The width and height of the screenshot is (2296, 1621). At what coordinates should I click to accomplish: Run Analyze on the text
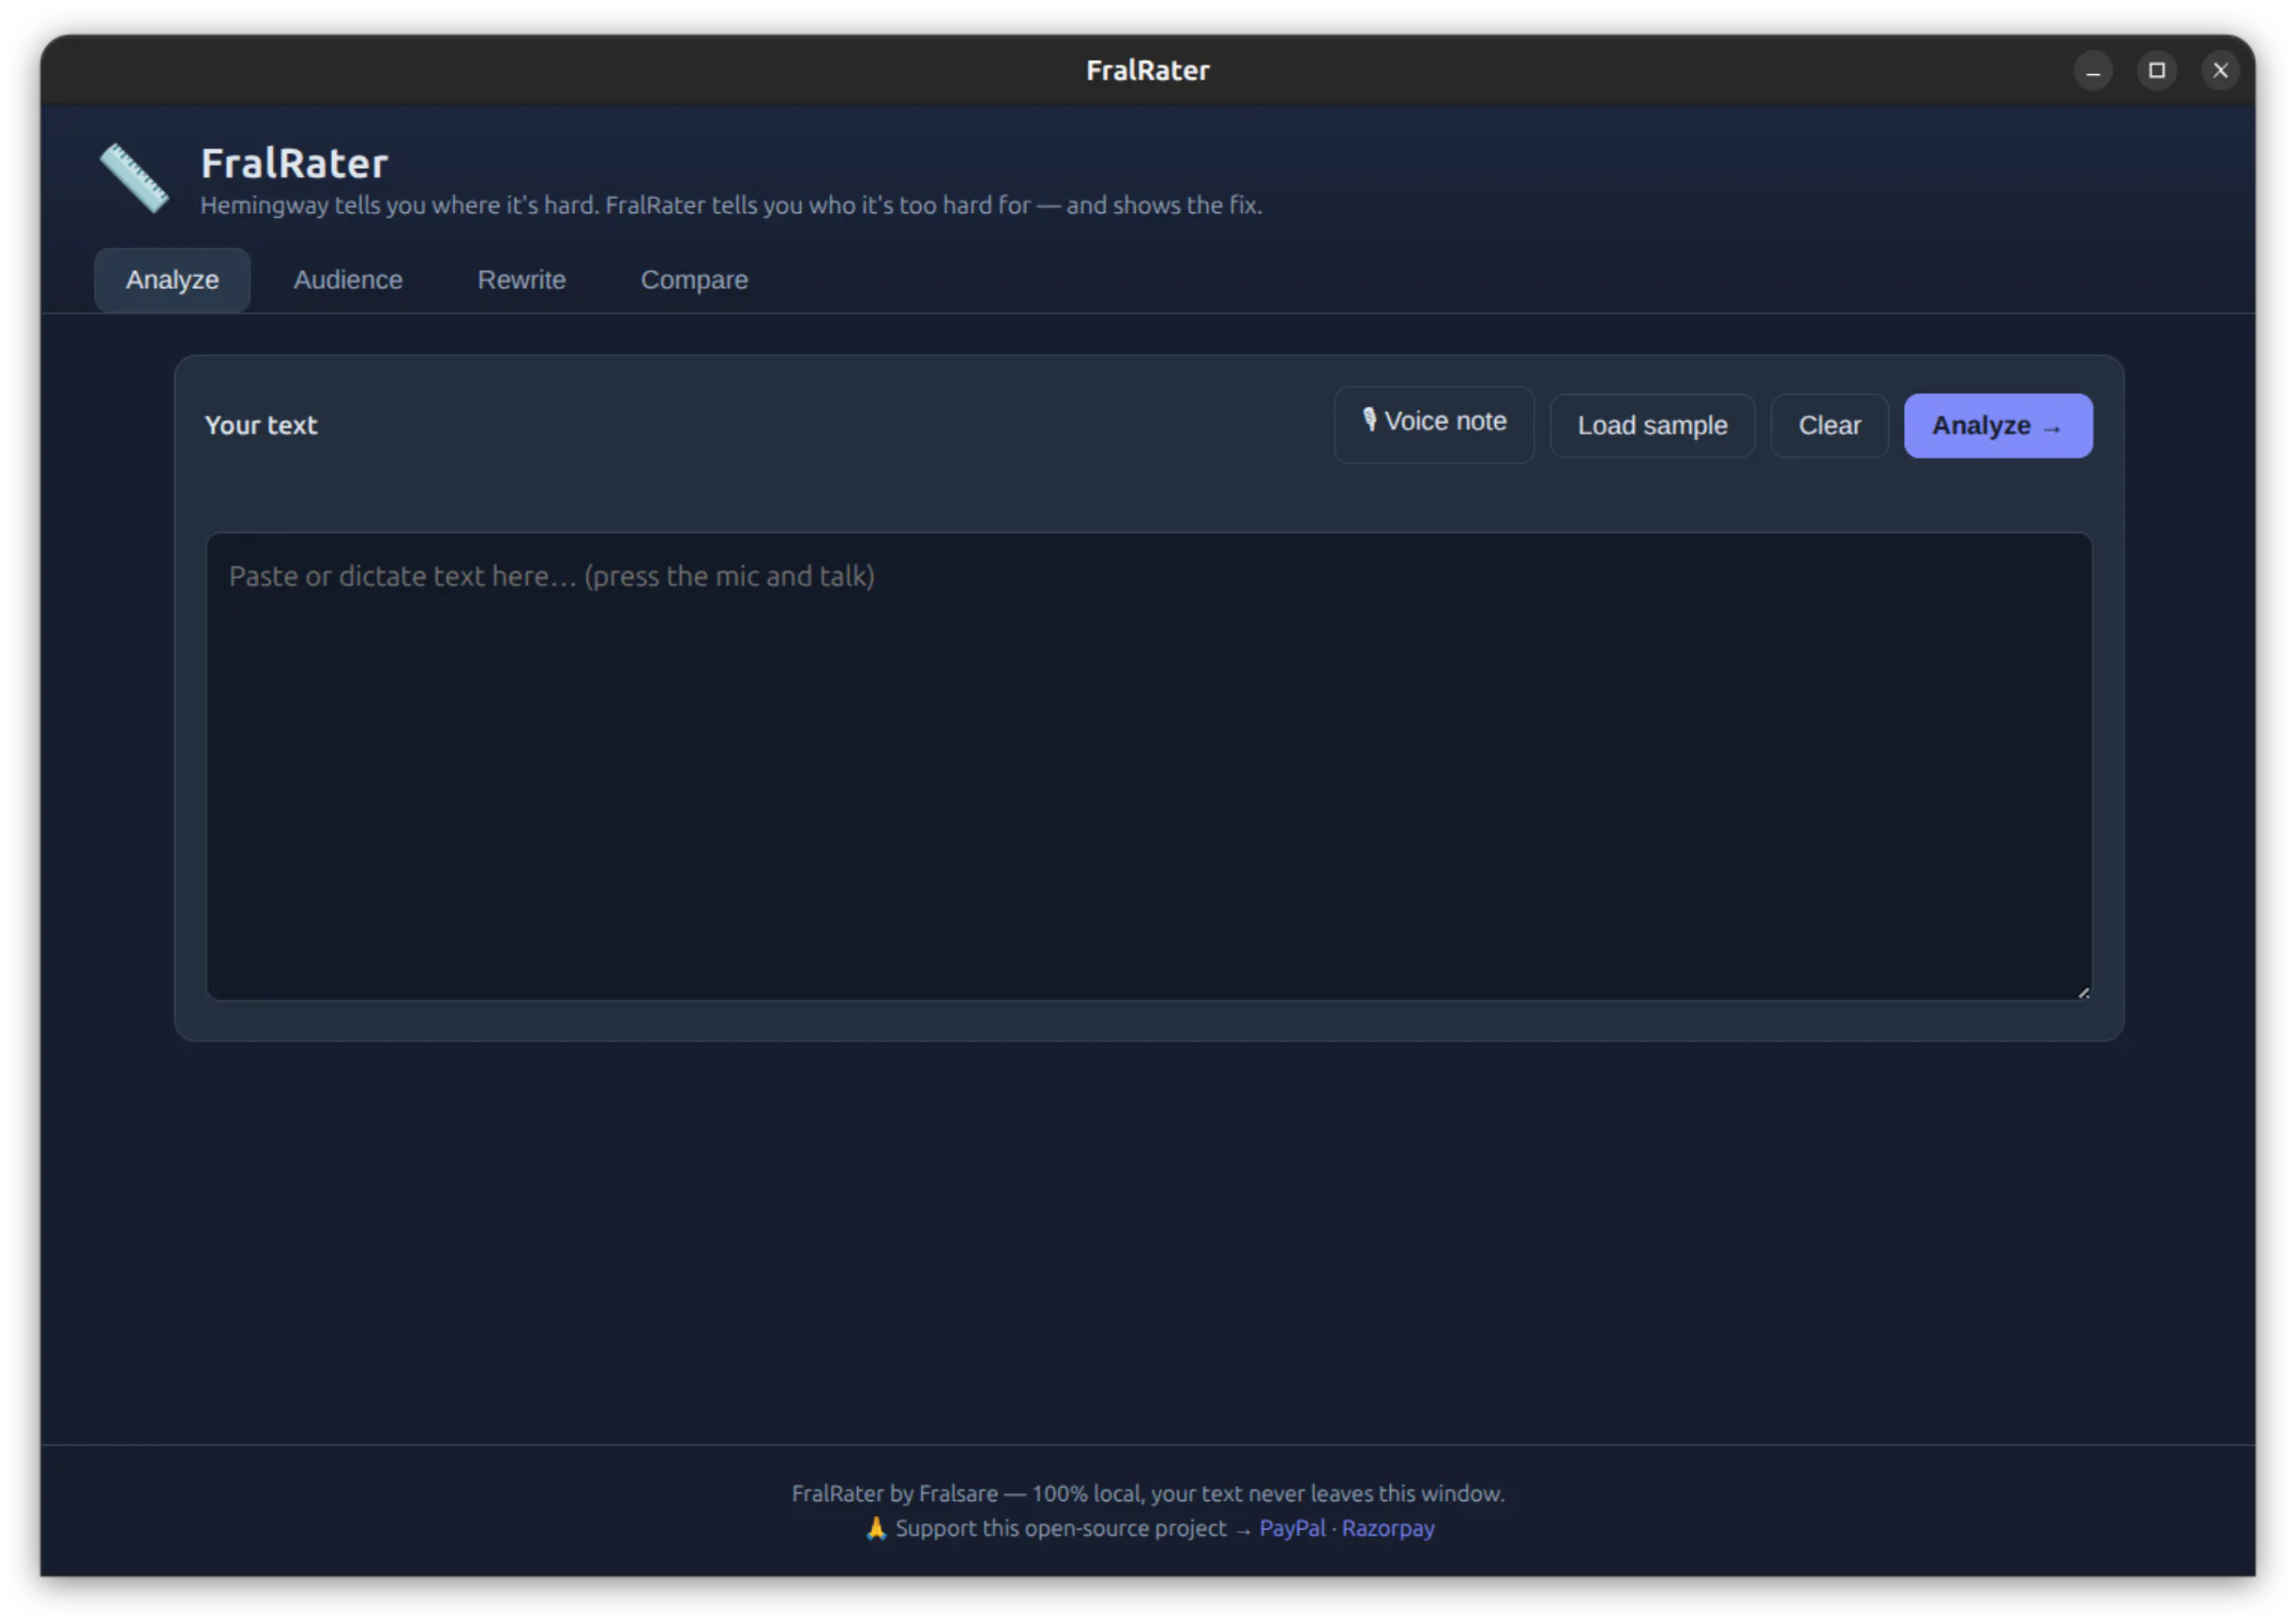(x=1996, y=425)
